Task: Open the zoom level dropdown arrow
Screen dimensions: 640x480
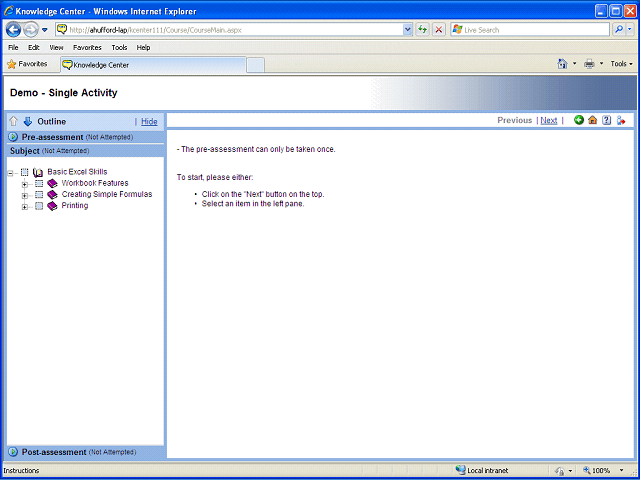Action: [x=622, y=471]
